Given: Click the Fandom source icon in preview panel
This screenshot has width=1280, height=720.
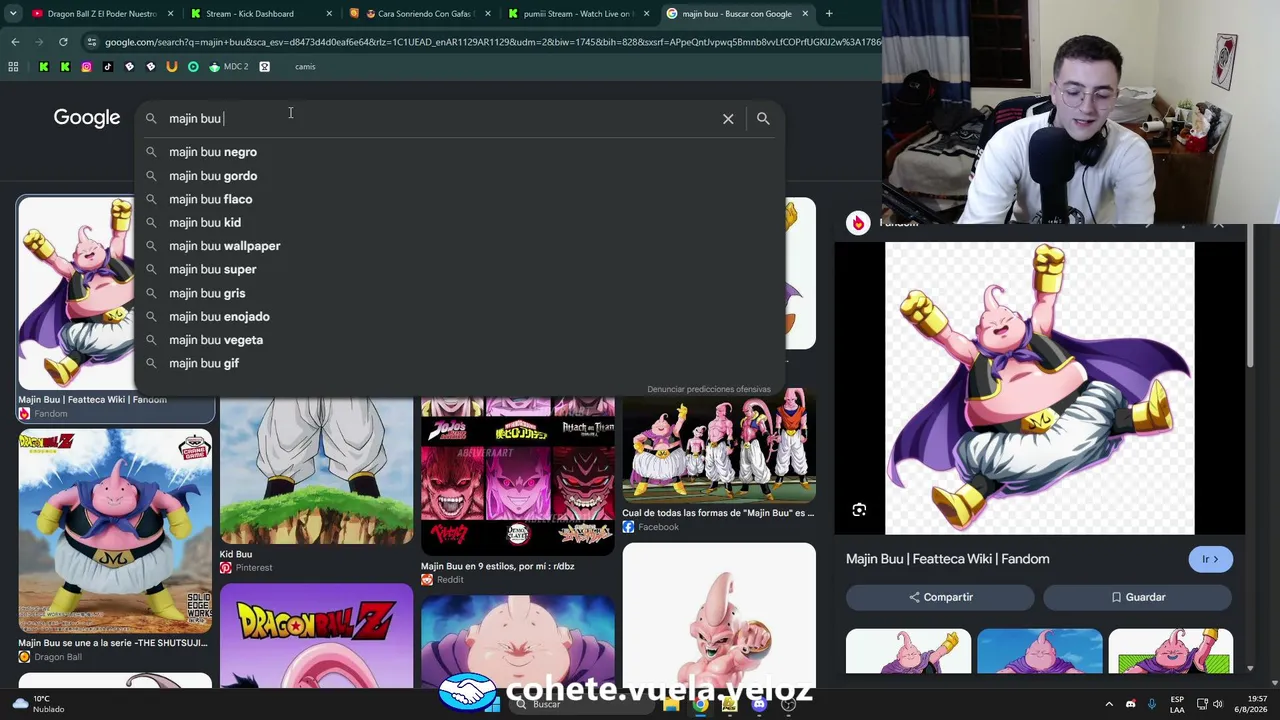Looking at the screenshot, I should pyautogui.click(x=858, y=223).
